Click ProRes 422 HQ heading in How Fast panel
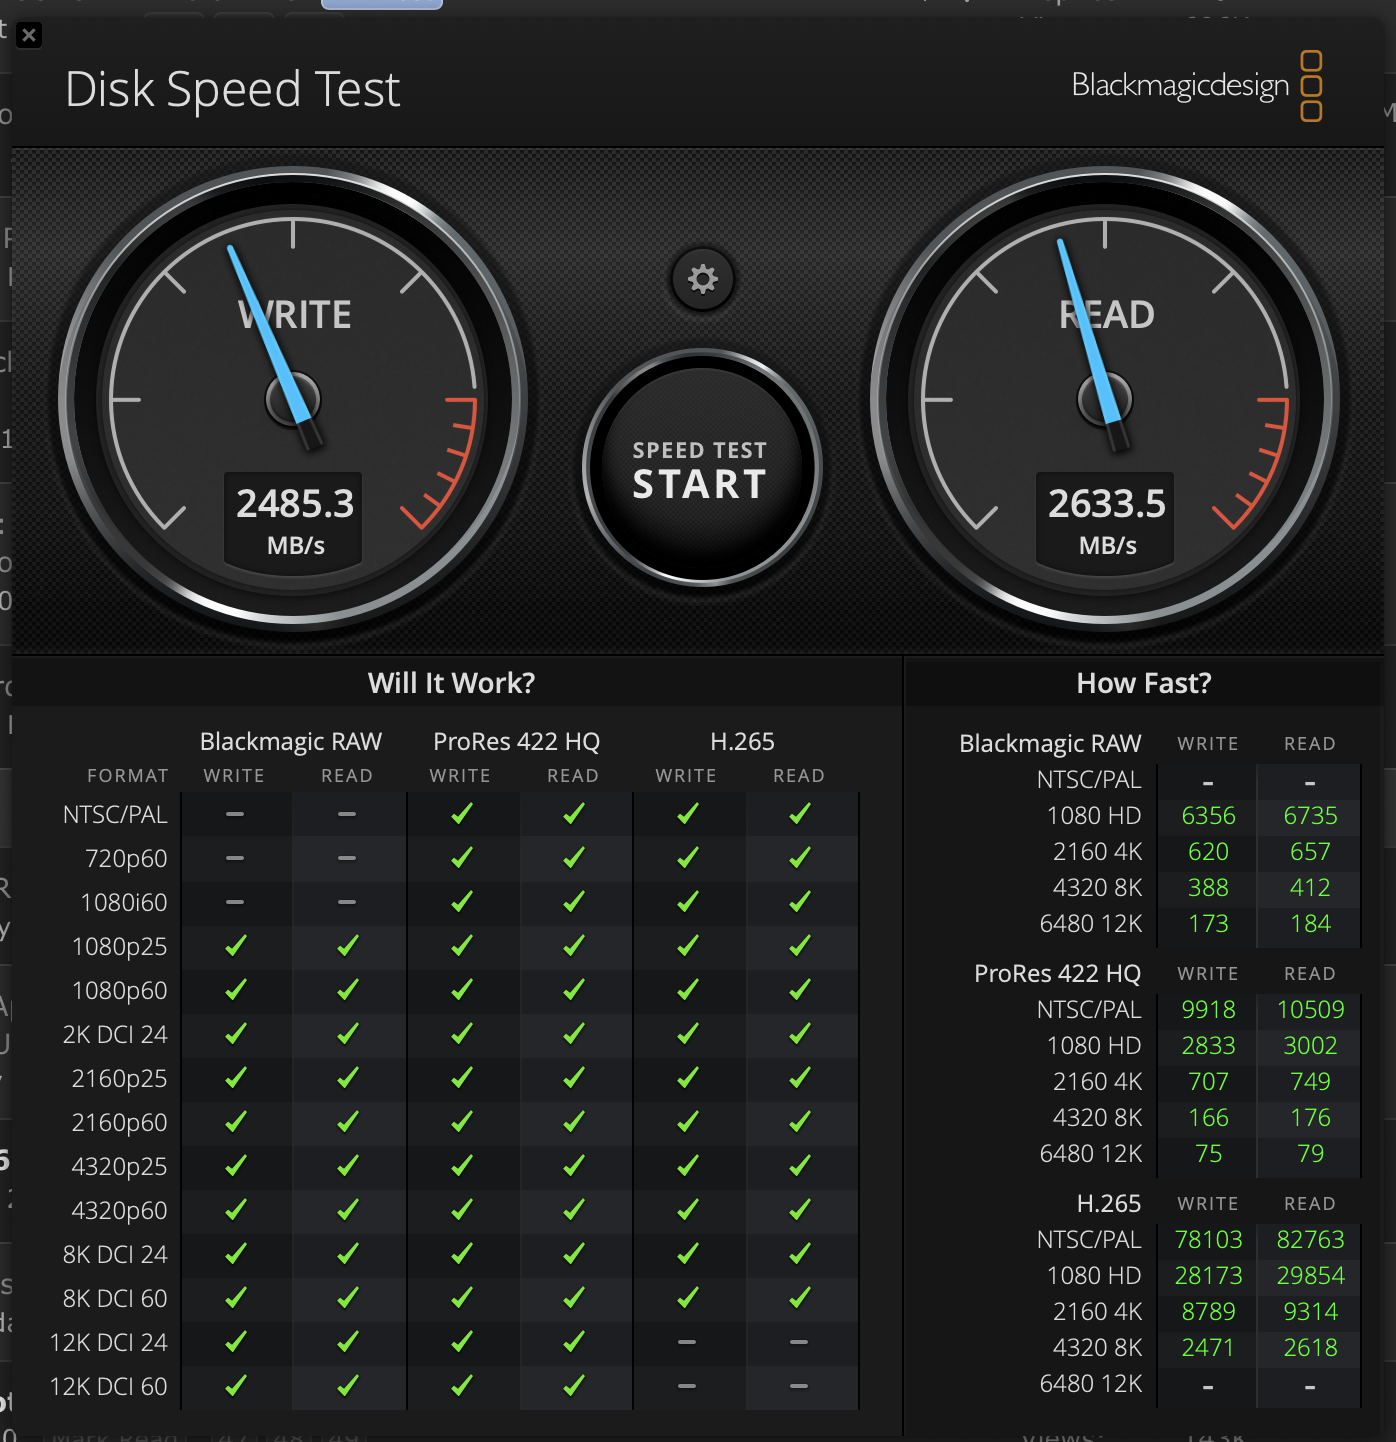The width and height of the screenshot is (1396, 1442). tap(1058, 974)
